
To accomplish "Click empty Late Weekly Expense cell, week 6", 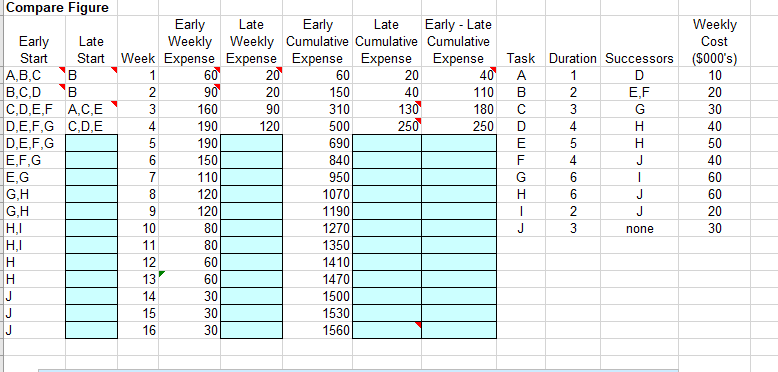I will (x=252, y=160).
